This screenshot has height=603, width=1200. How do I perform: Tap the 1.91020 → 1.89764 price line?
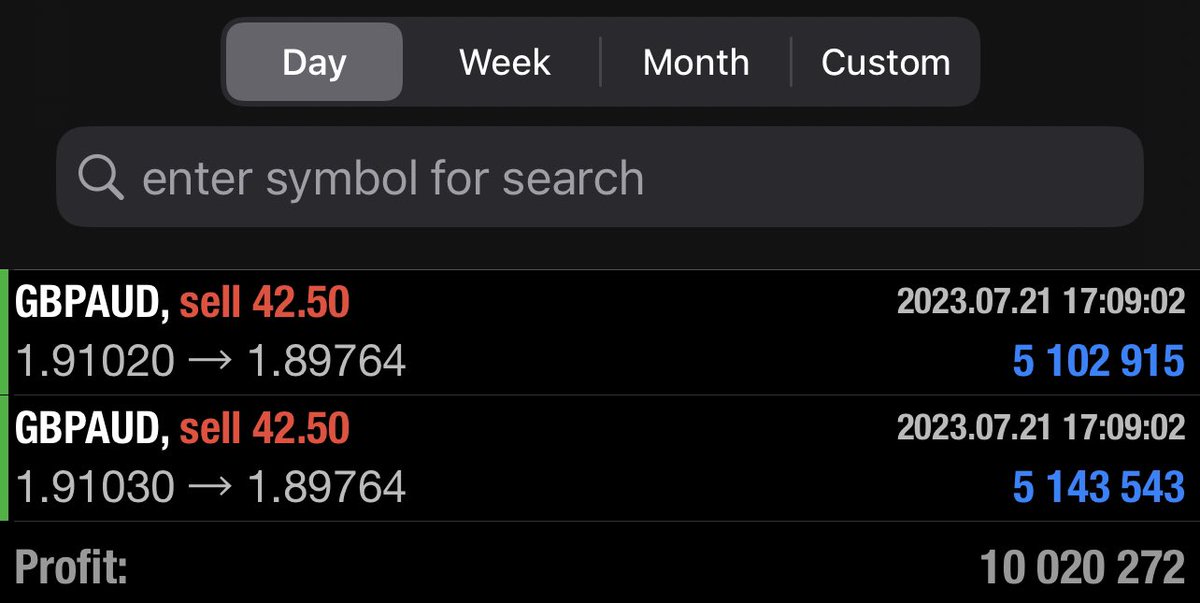click(x=211, y=361)
